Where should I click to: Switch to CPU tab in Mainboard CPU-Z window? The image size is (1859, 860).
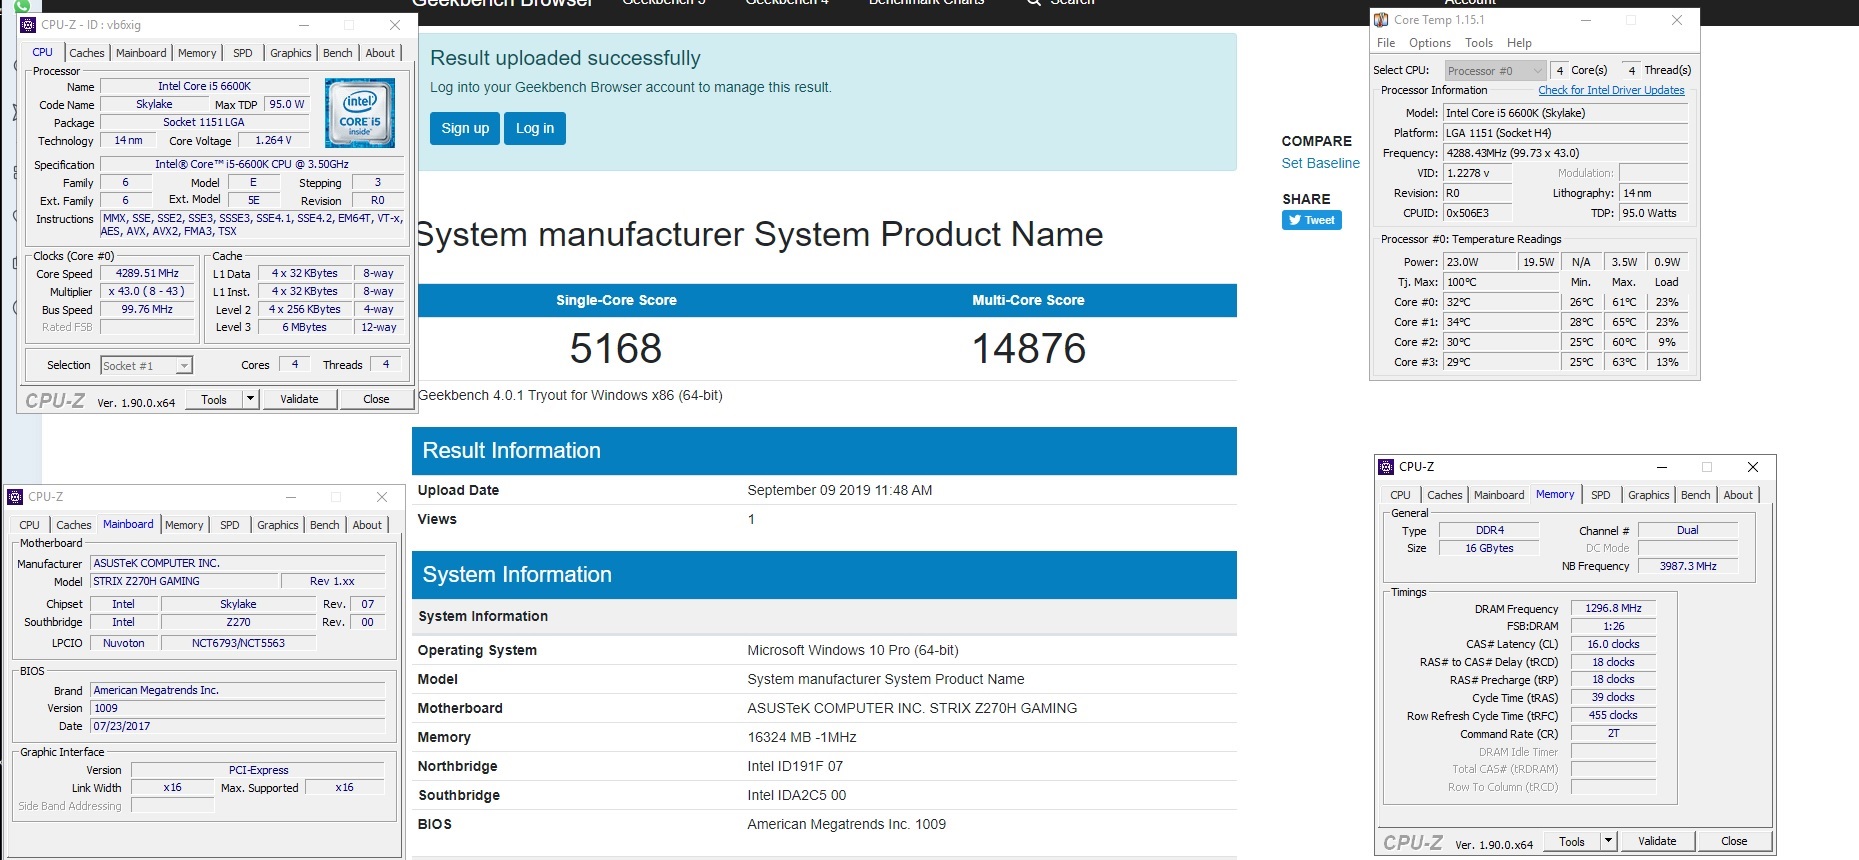(x=30, y=525)
